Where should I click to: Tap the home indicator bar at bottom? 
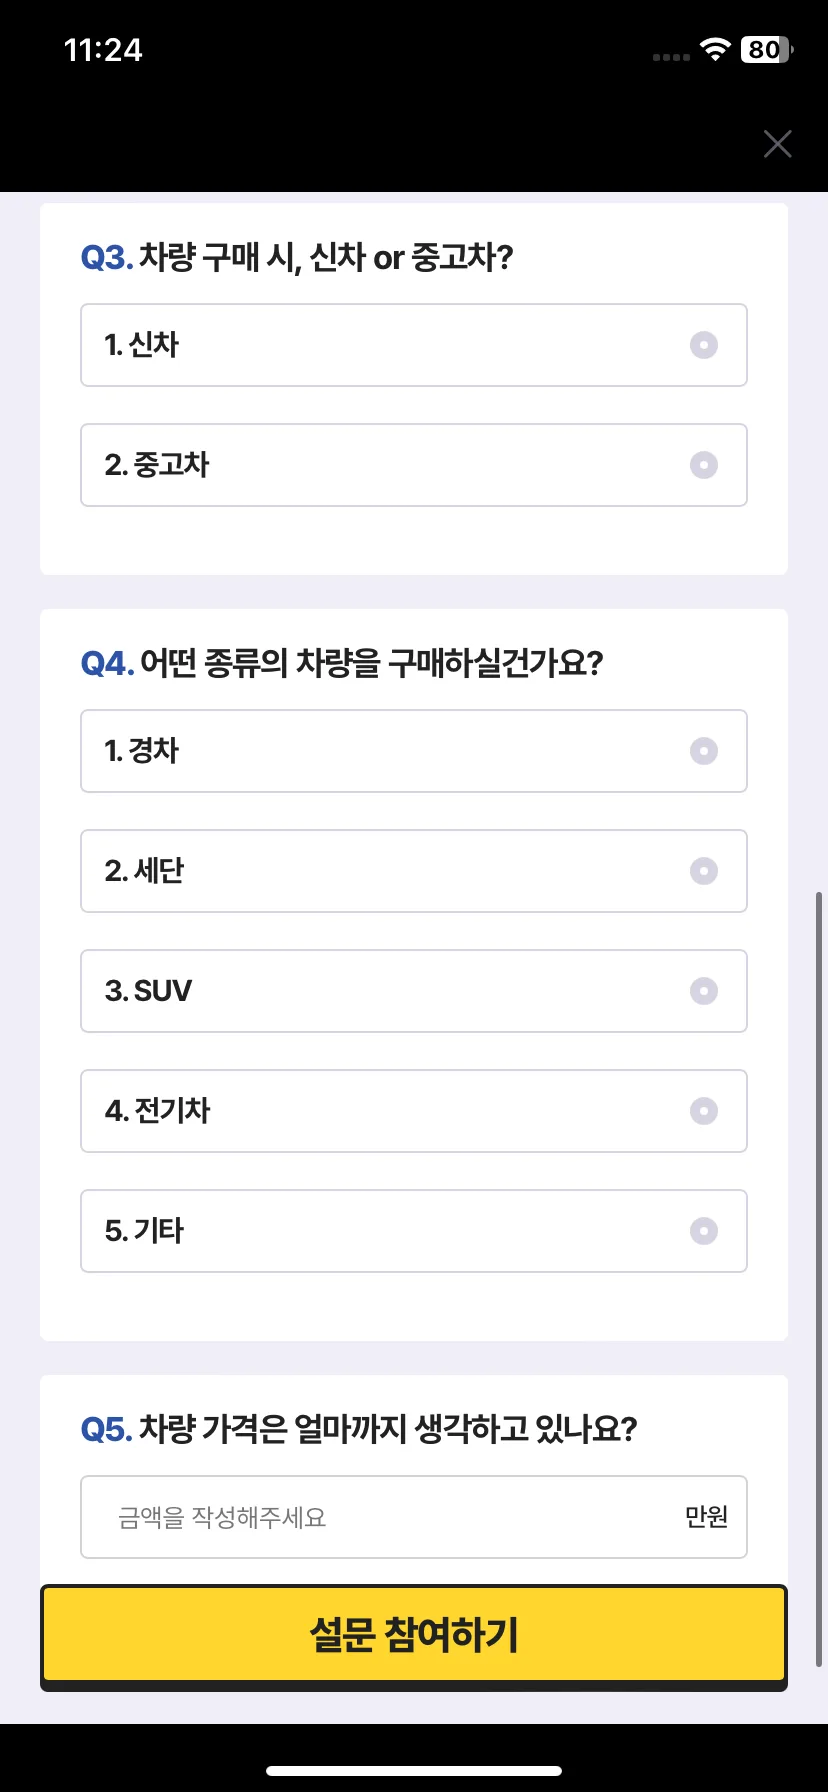click(x=414, y=1771)
